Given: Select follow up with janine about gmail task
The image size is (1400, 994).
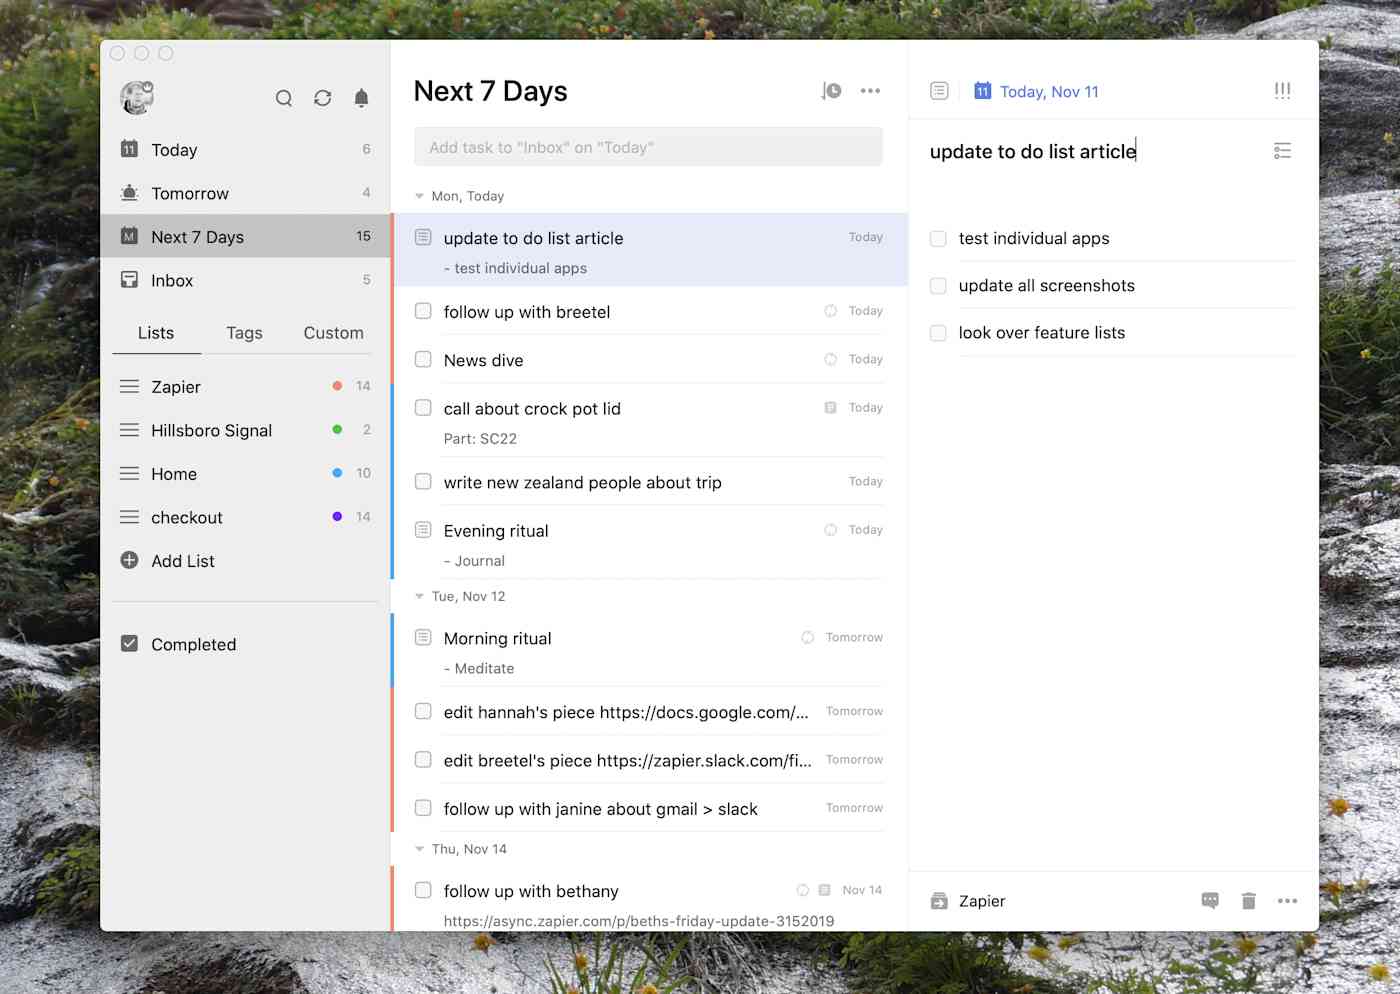Looking at the screenshot, I should pyautogui.click(x=649, y=808).
